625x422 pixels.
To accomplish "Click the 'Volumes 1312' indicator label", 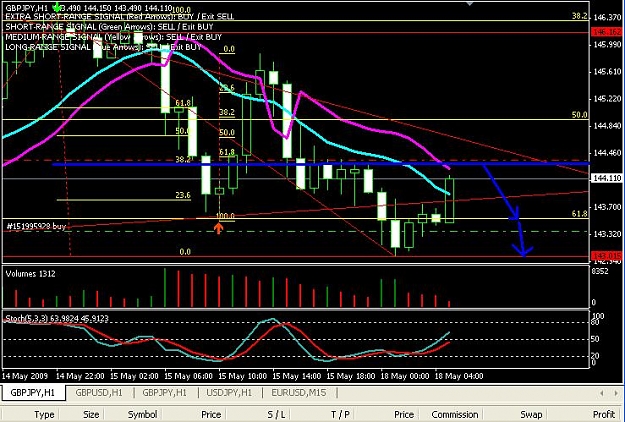I will click(x=30, y=274).
